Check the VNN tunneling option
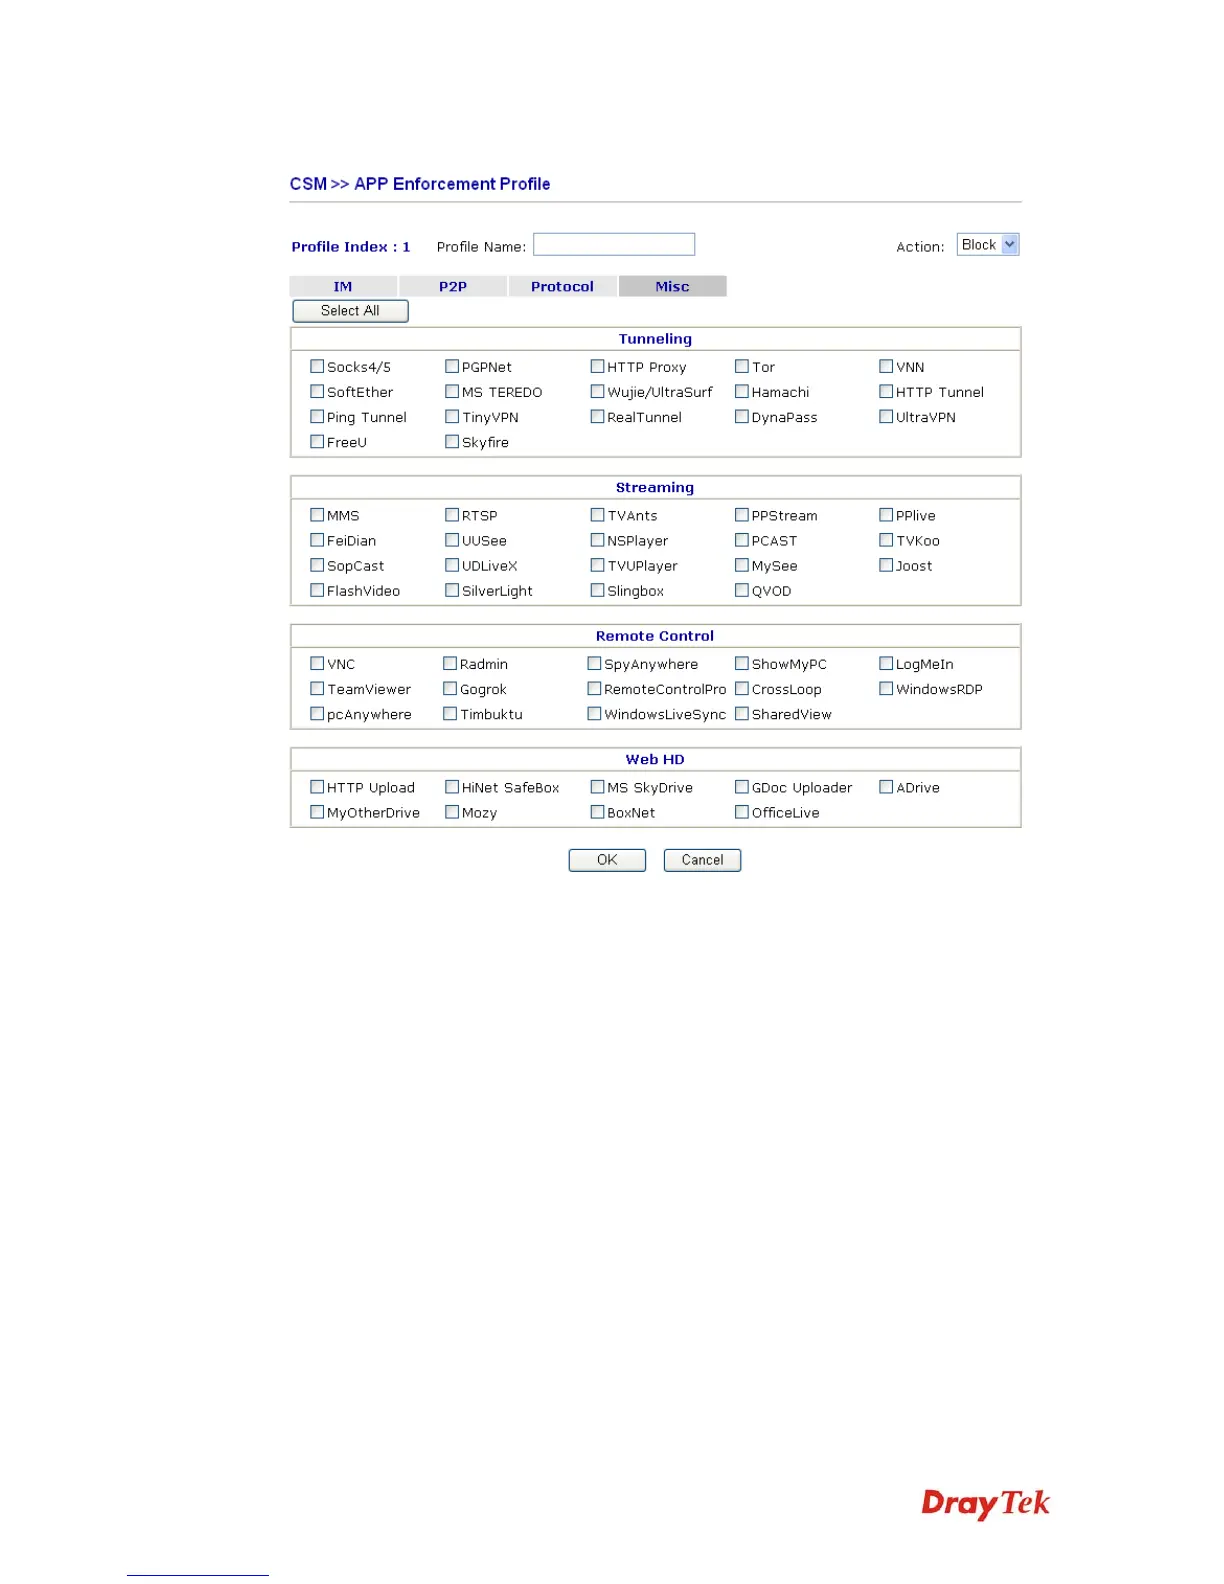The width and height of the screenshot is (1224, 1584). tap(886, 367)
